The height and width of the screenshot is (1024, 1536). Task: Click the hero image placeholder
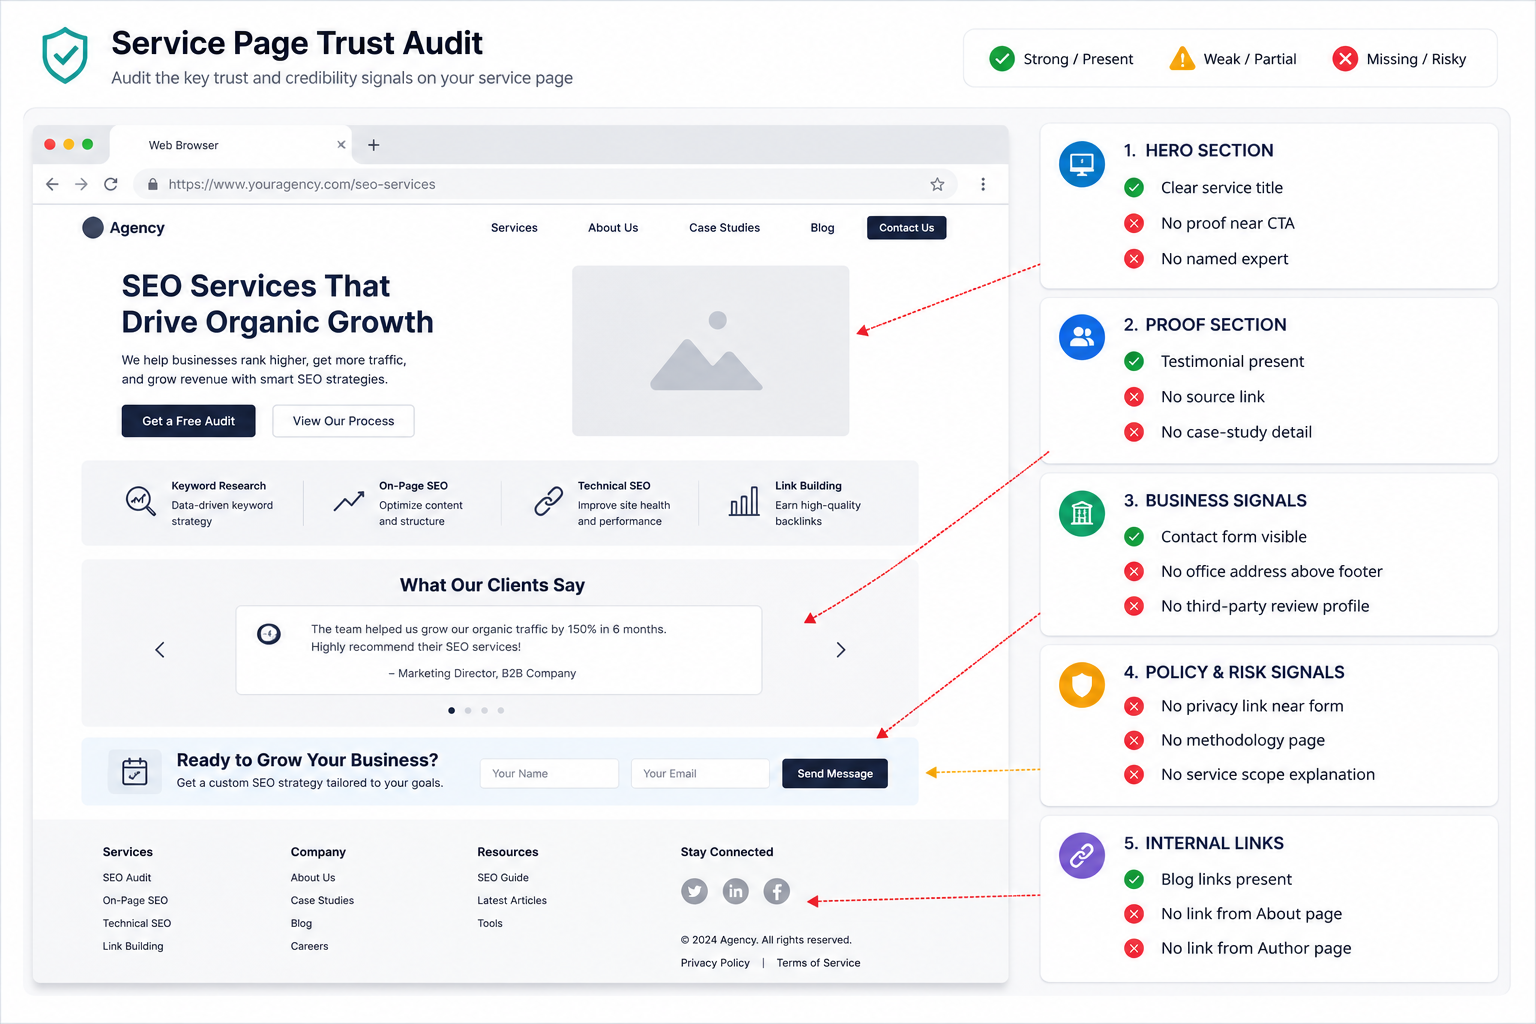pyautogui.click(x=711, y=351)
